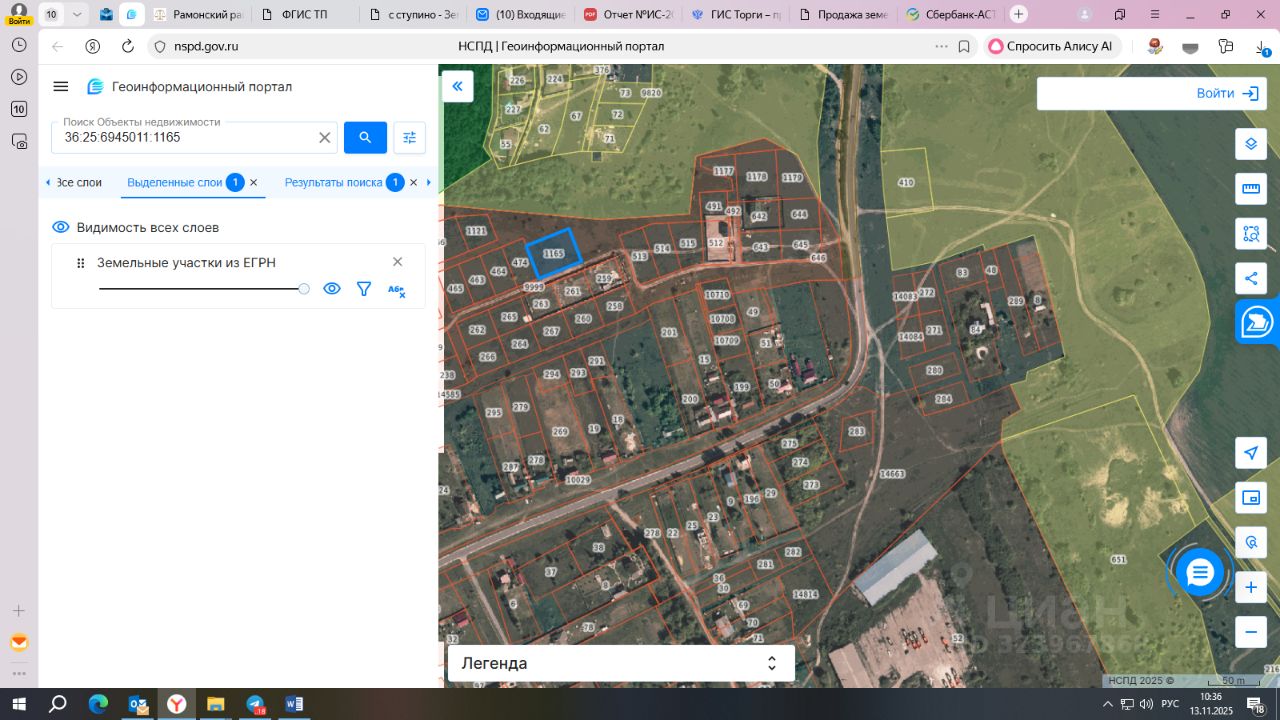Toggle Видимость всех слоев eye icon

[x=61, y=227]
